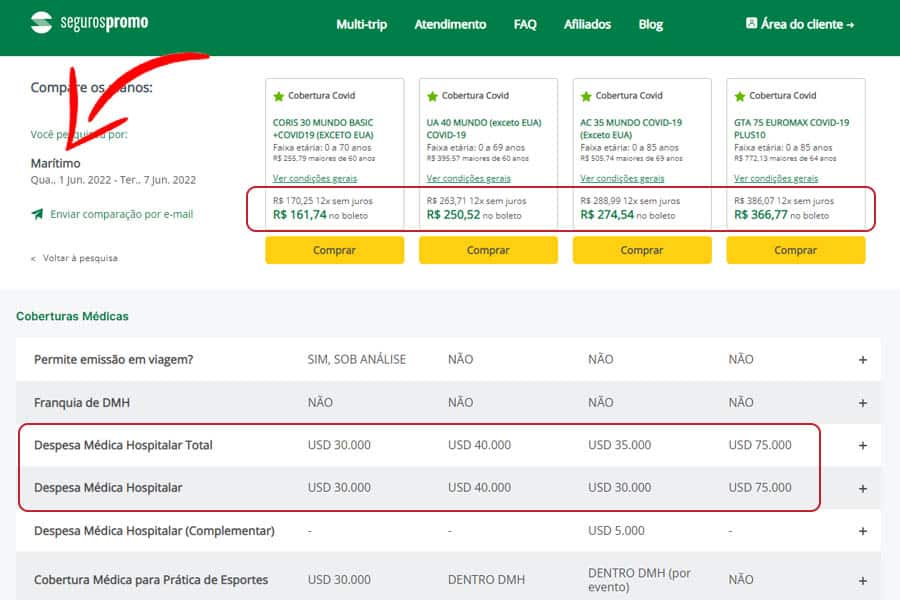
Task: Click green star on CORIS 30 plan card
Action: click(x=279, y=96)
